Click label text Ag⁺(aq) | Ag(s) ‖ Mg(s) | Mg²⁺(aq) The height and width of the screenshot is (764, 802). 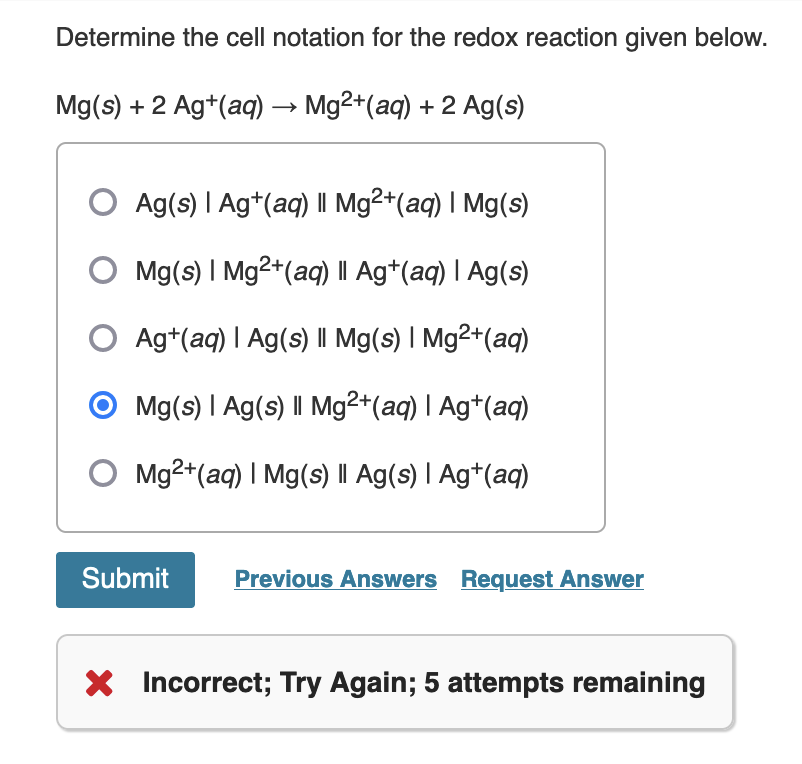pyautogui.click(x=332, y=338)
